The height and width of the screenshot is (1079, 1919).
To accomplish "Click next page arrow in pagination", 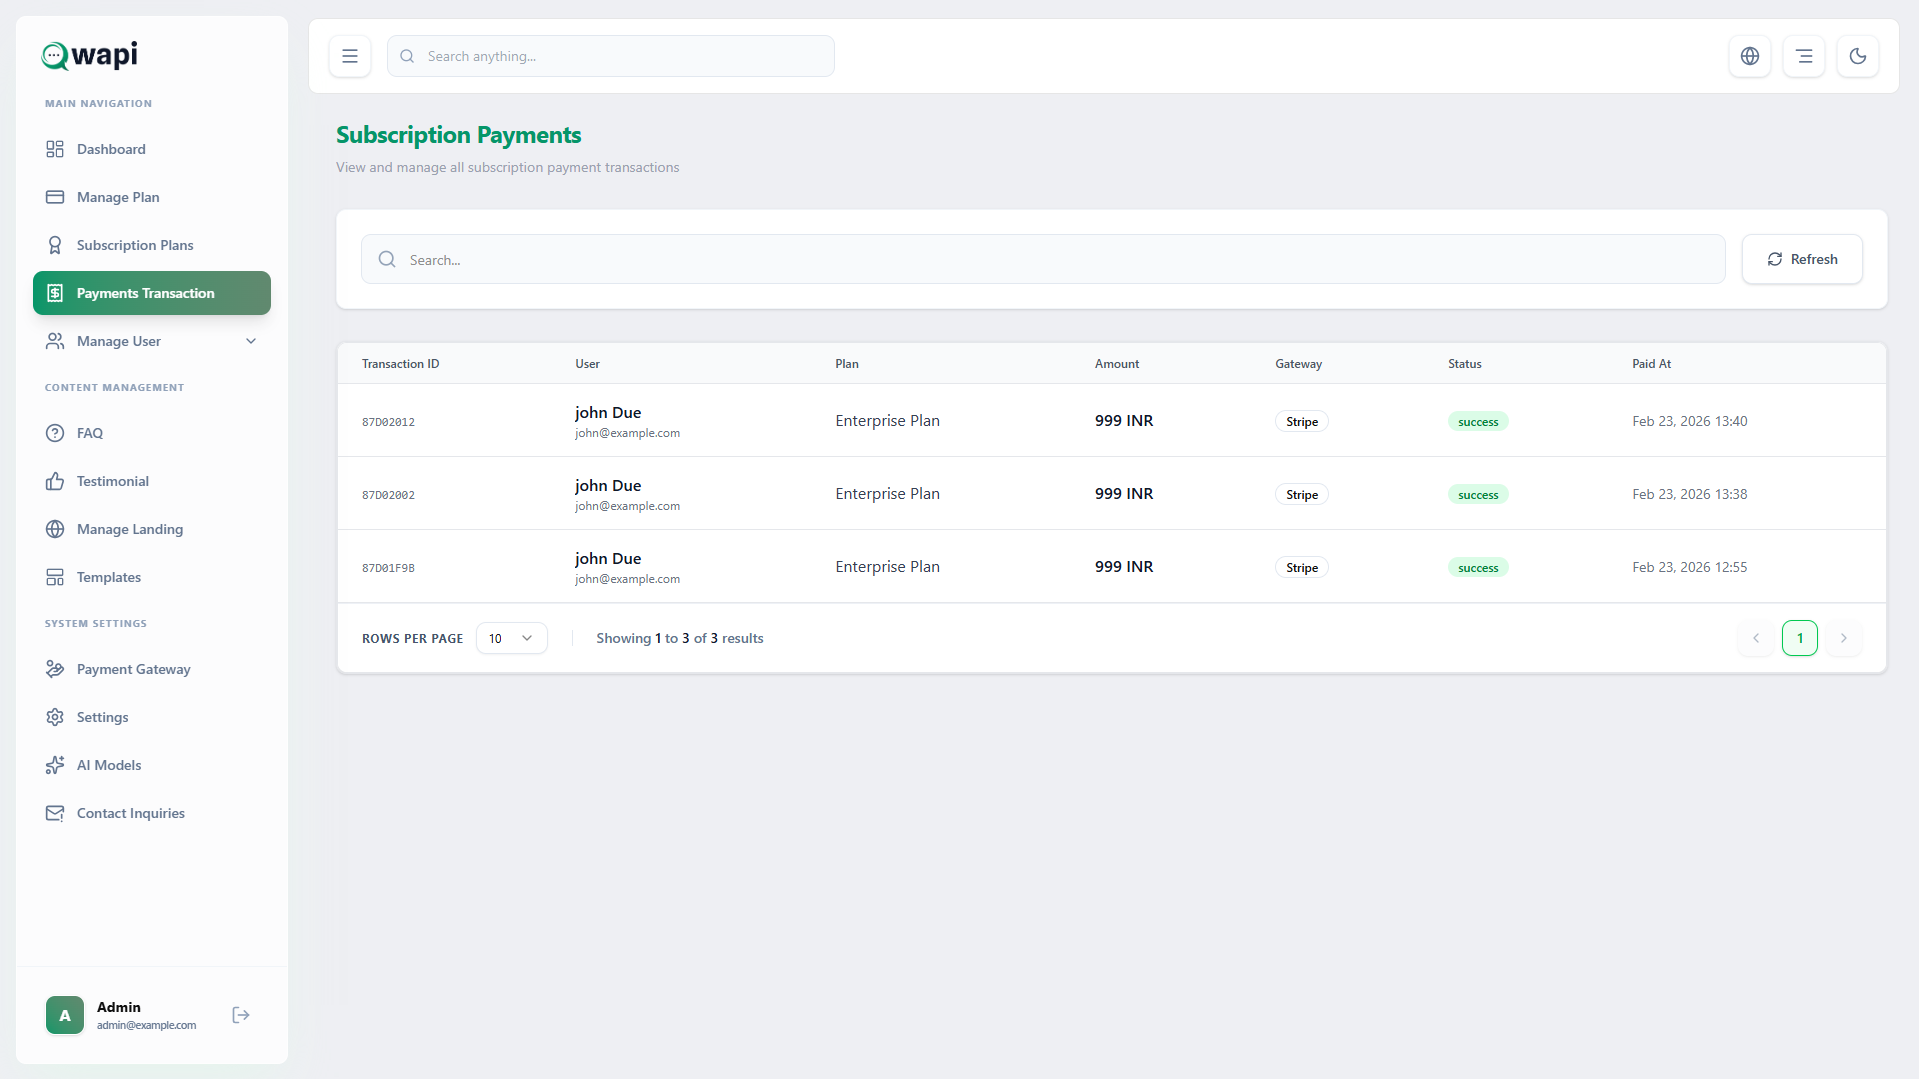I will pos(1844,638).
